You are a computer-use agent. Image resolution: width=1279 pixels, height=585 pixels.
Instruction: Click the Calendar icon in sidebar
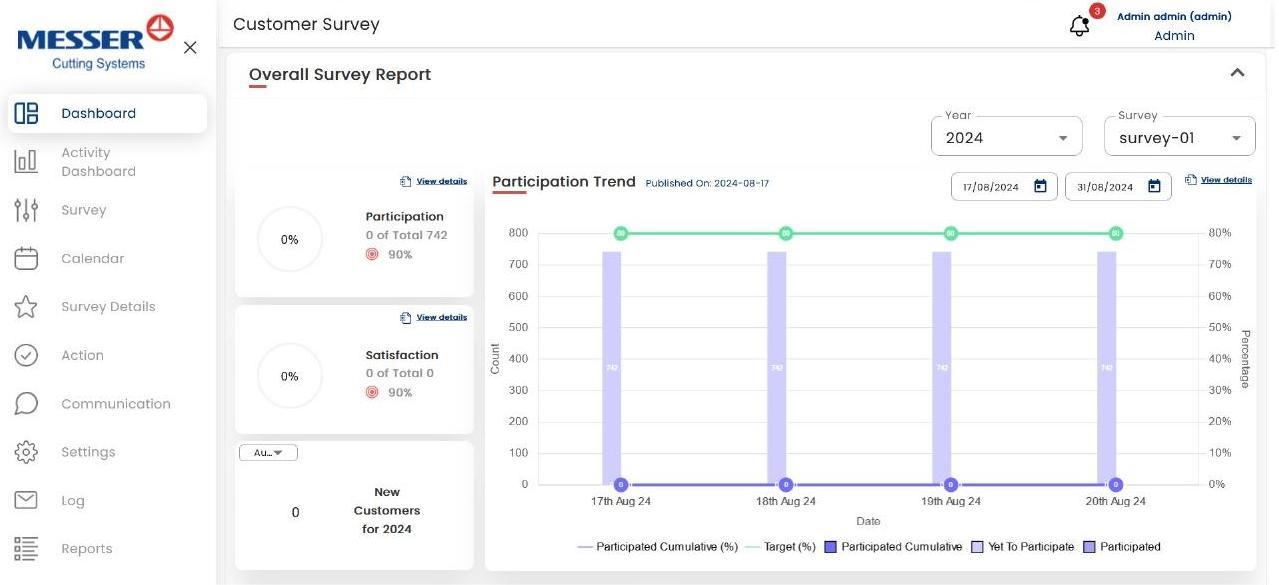[26, 259]
